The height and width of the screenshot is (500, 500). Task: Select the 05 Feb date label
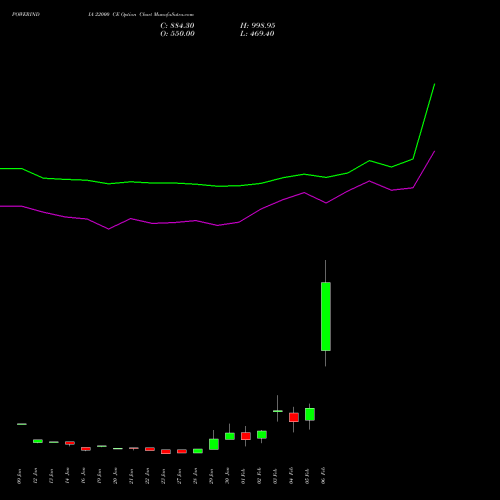[307, 476]
